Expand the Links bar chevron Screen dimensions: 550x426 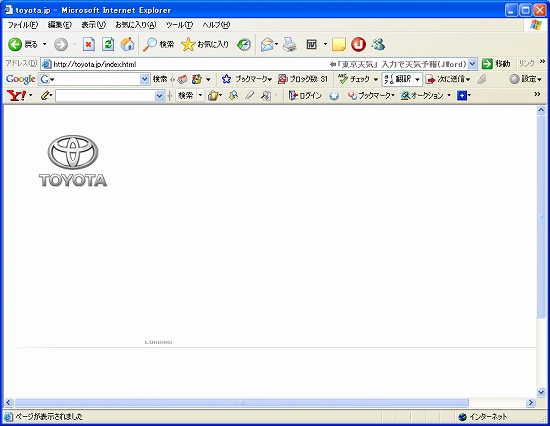542,62
